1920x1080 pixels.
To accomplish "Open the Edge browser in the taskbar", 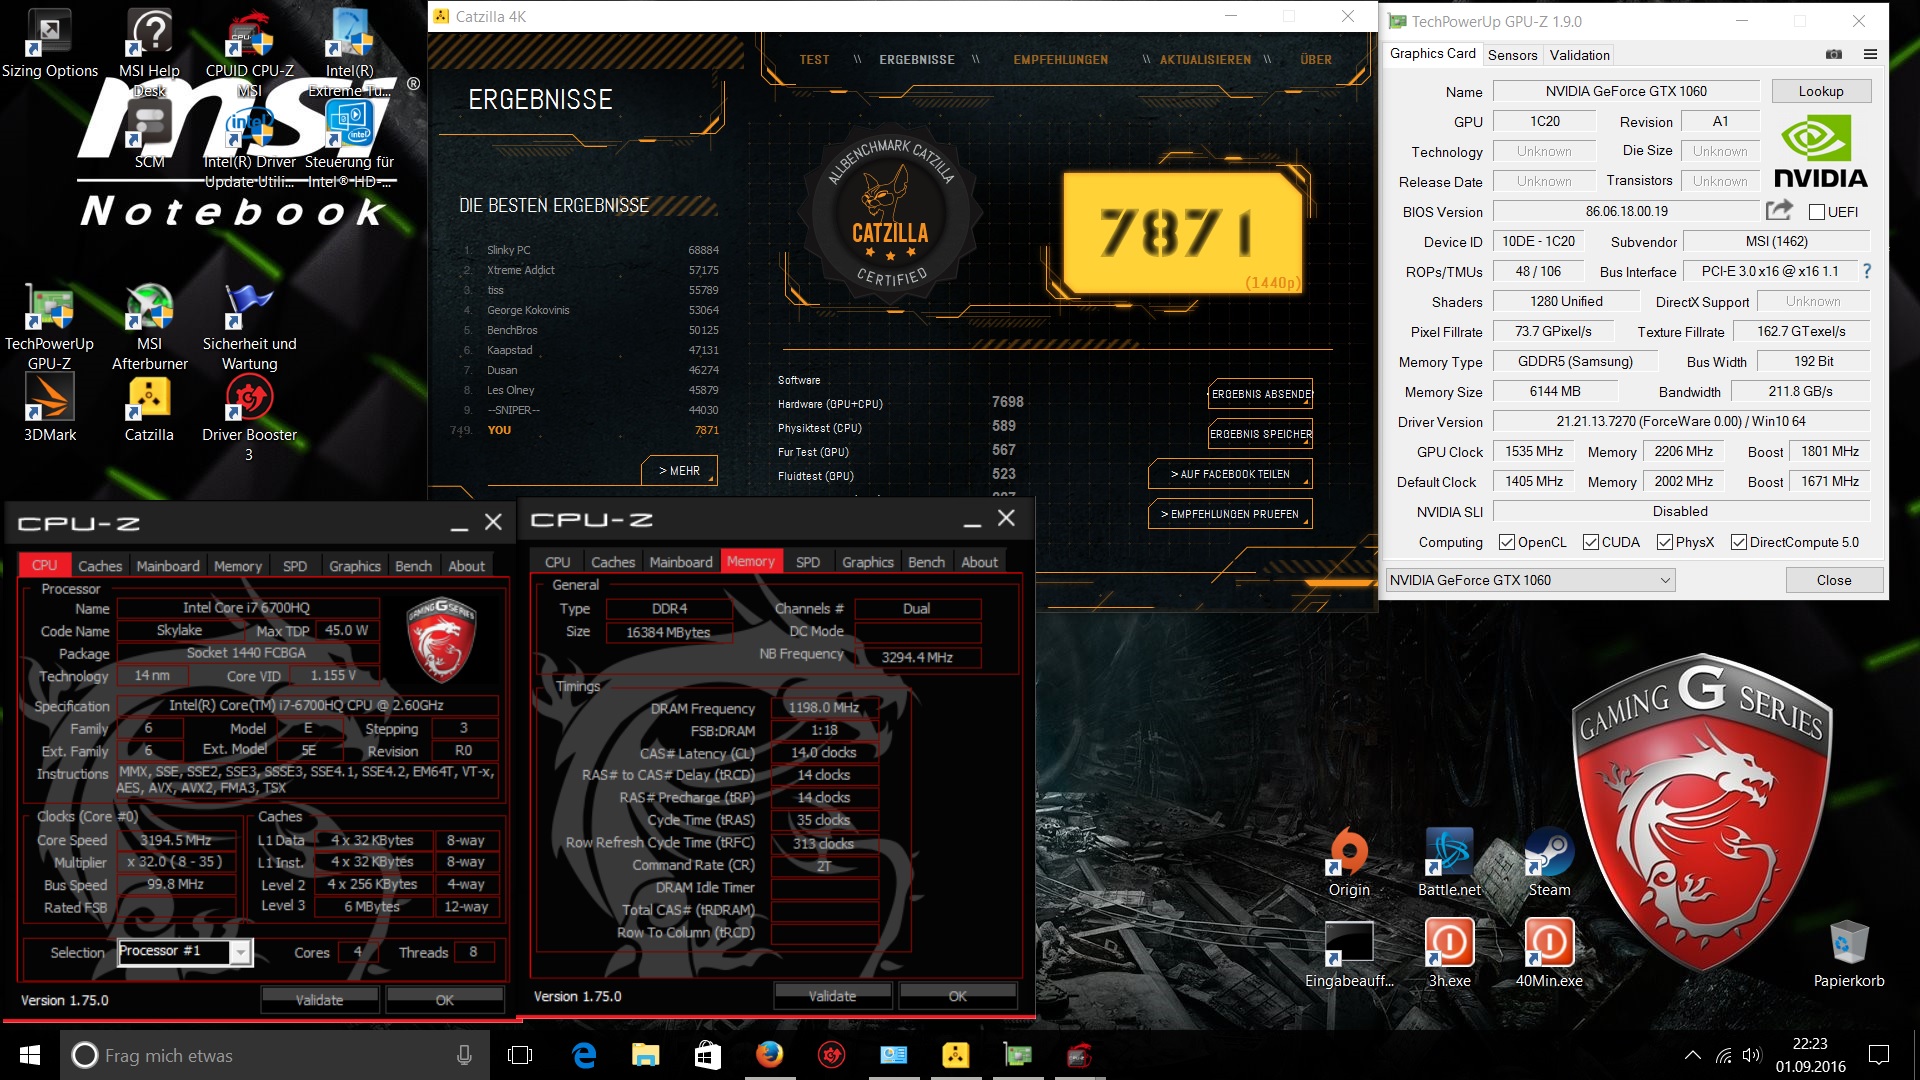I will (x=584, y=1055).
